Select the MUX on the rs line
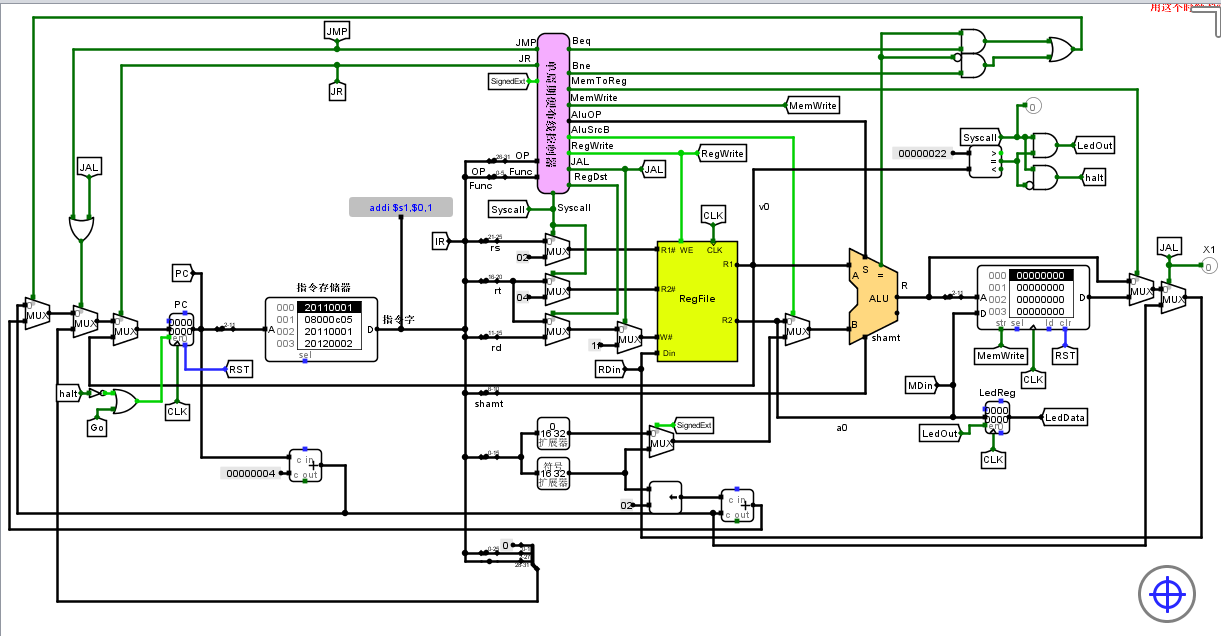The image size is (1221, 636). coord(557,249)
